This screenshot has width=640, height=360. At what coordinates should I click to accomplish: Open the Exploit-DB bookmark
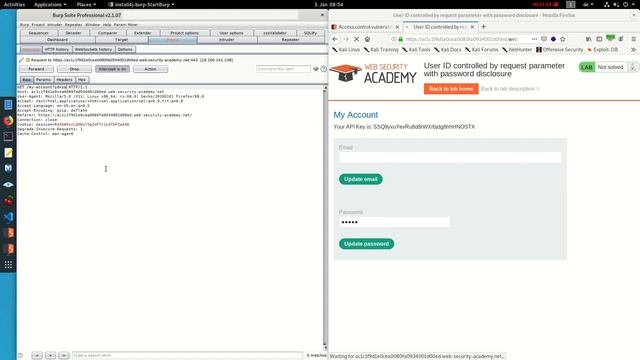click(603, 50)
